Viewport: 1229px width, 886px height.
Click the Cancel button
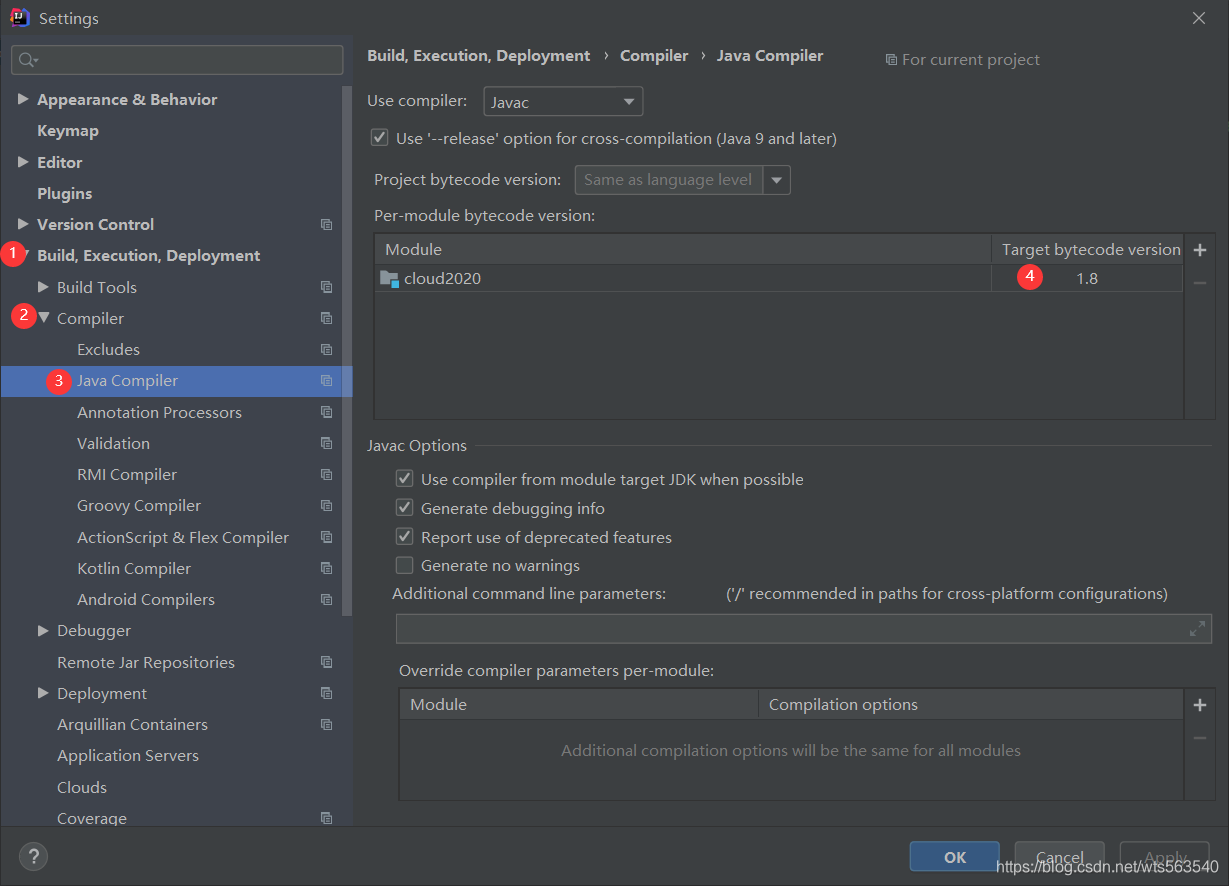pos(1060,857)
